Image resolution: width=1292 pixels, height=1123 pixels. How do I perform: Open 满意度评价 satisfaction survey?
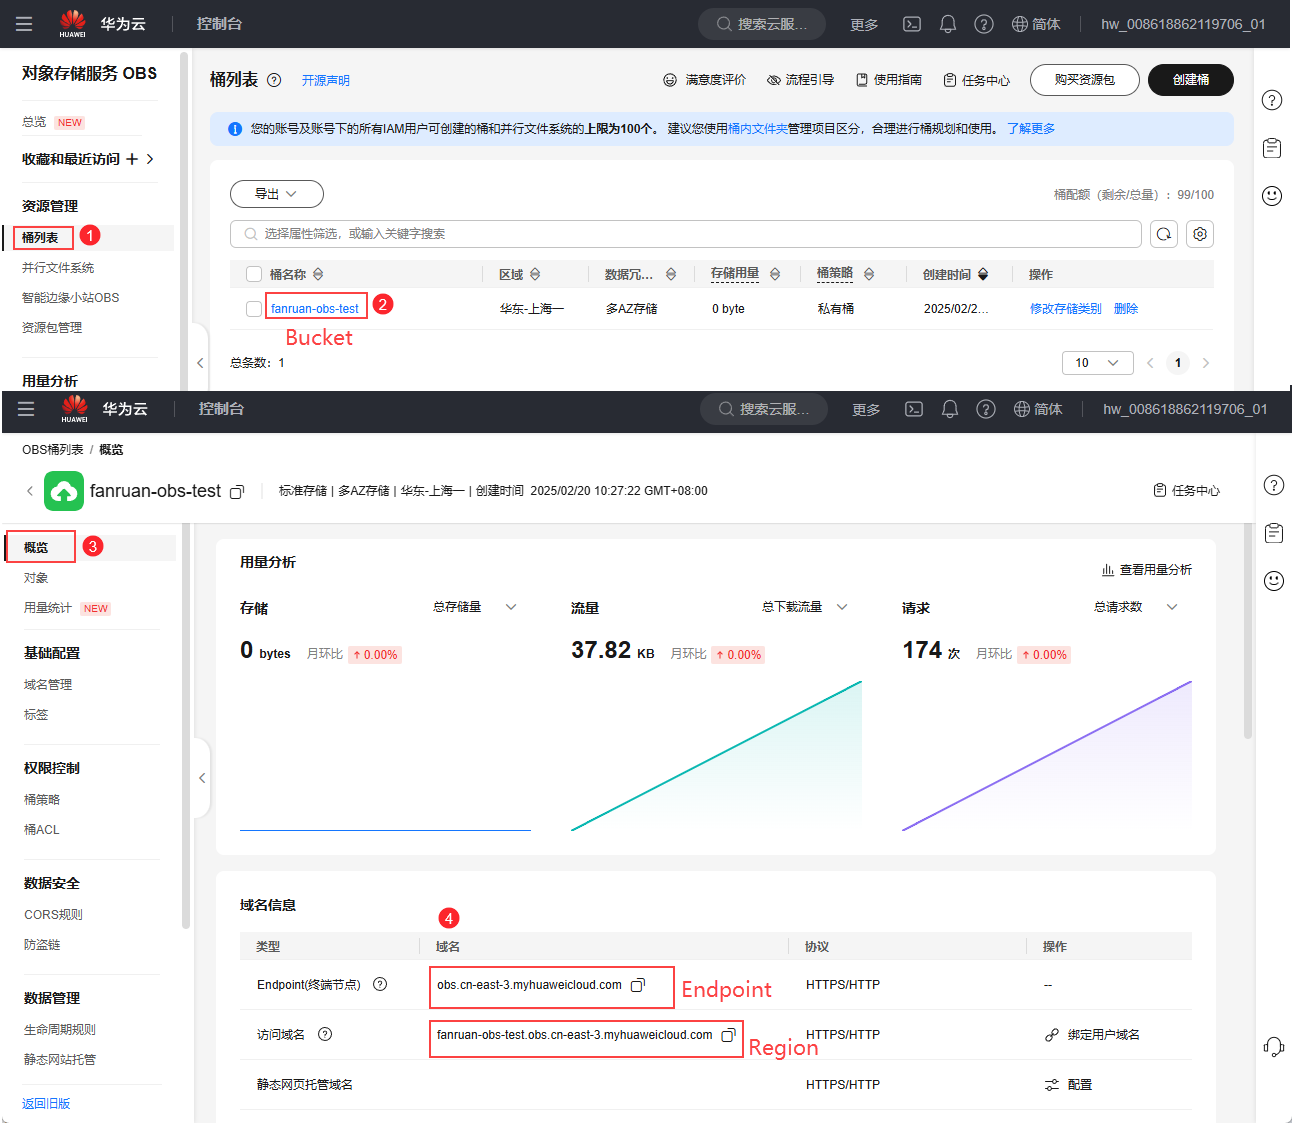(704, 80)
